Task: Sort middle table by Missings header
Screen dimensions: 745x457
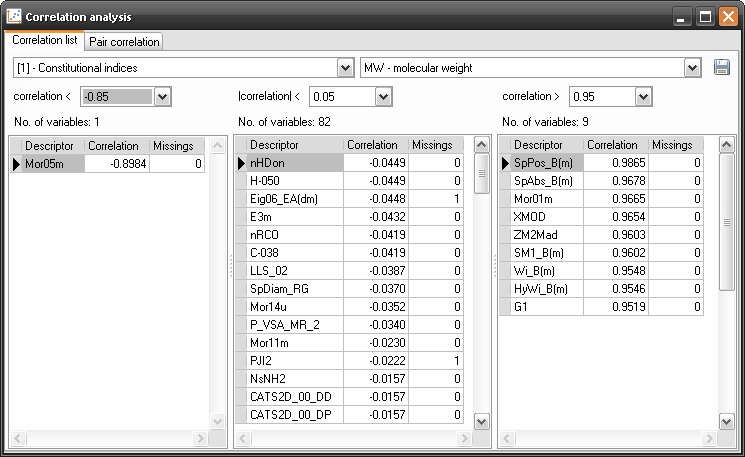Action: 436,145
